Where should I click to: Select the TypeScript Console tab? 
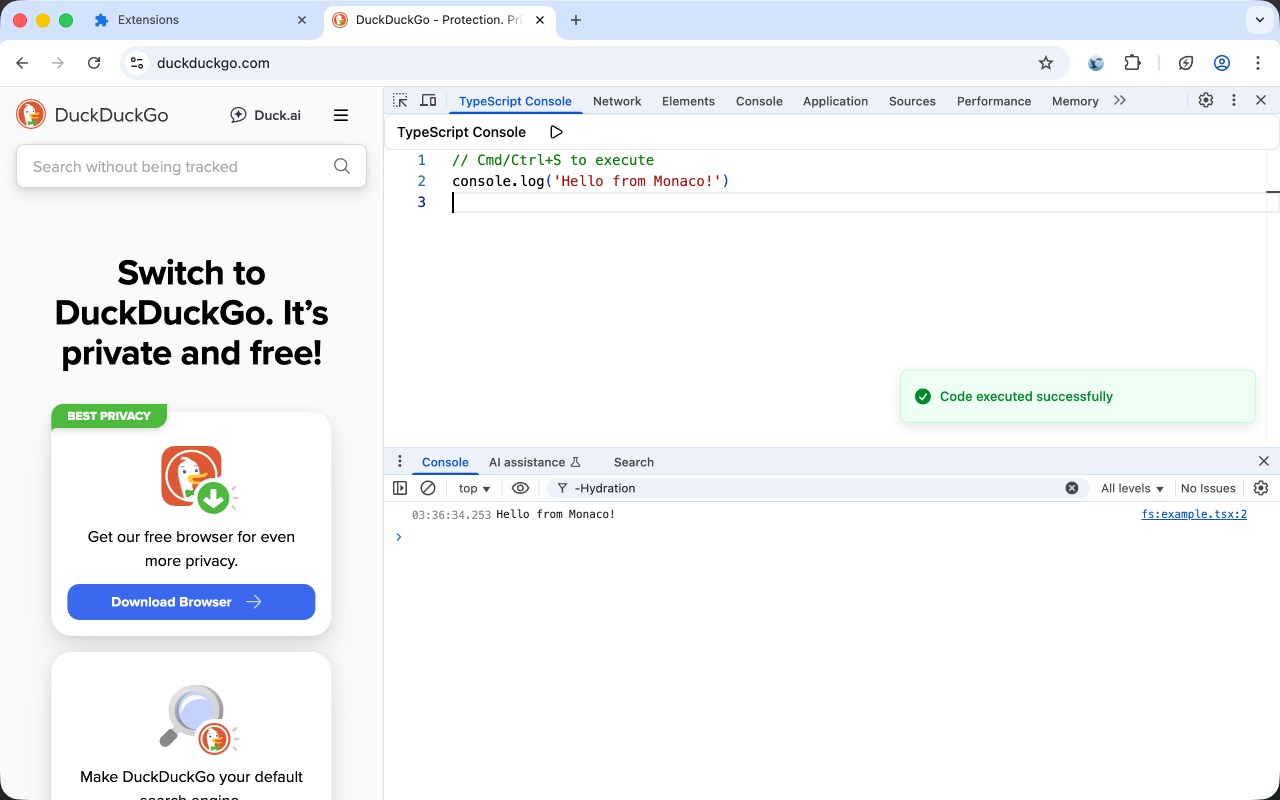[x=515, y=101]
